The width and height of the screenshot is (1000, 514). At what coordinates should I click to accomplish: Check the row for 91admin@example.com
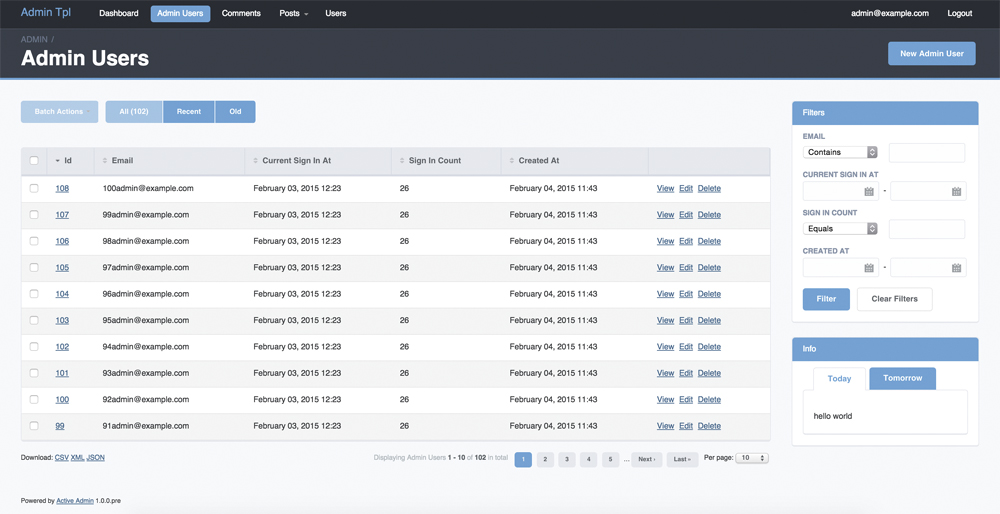34,426
